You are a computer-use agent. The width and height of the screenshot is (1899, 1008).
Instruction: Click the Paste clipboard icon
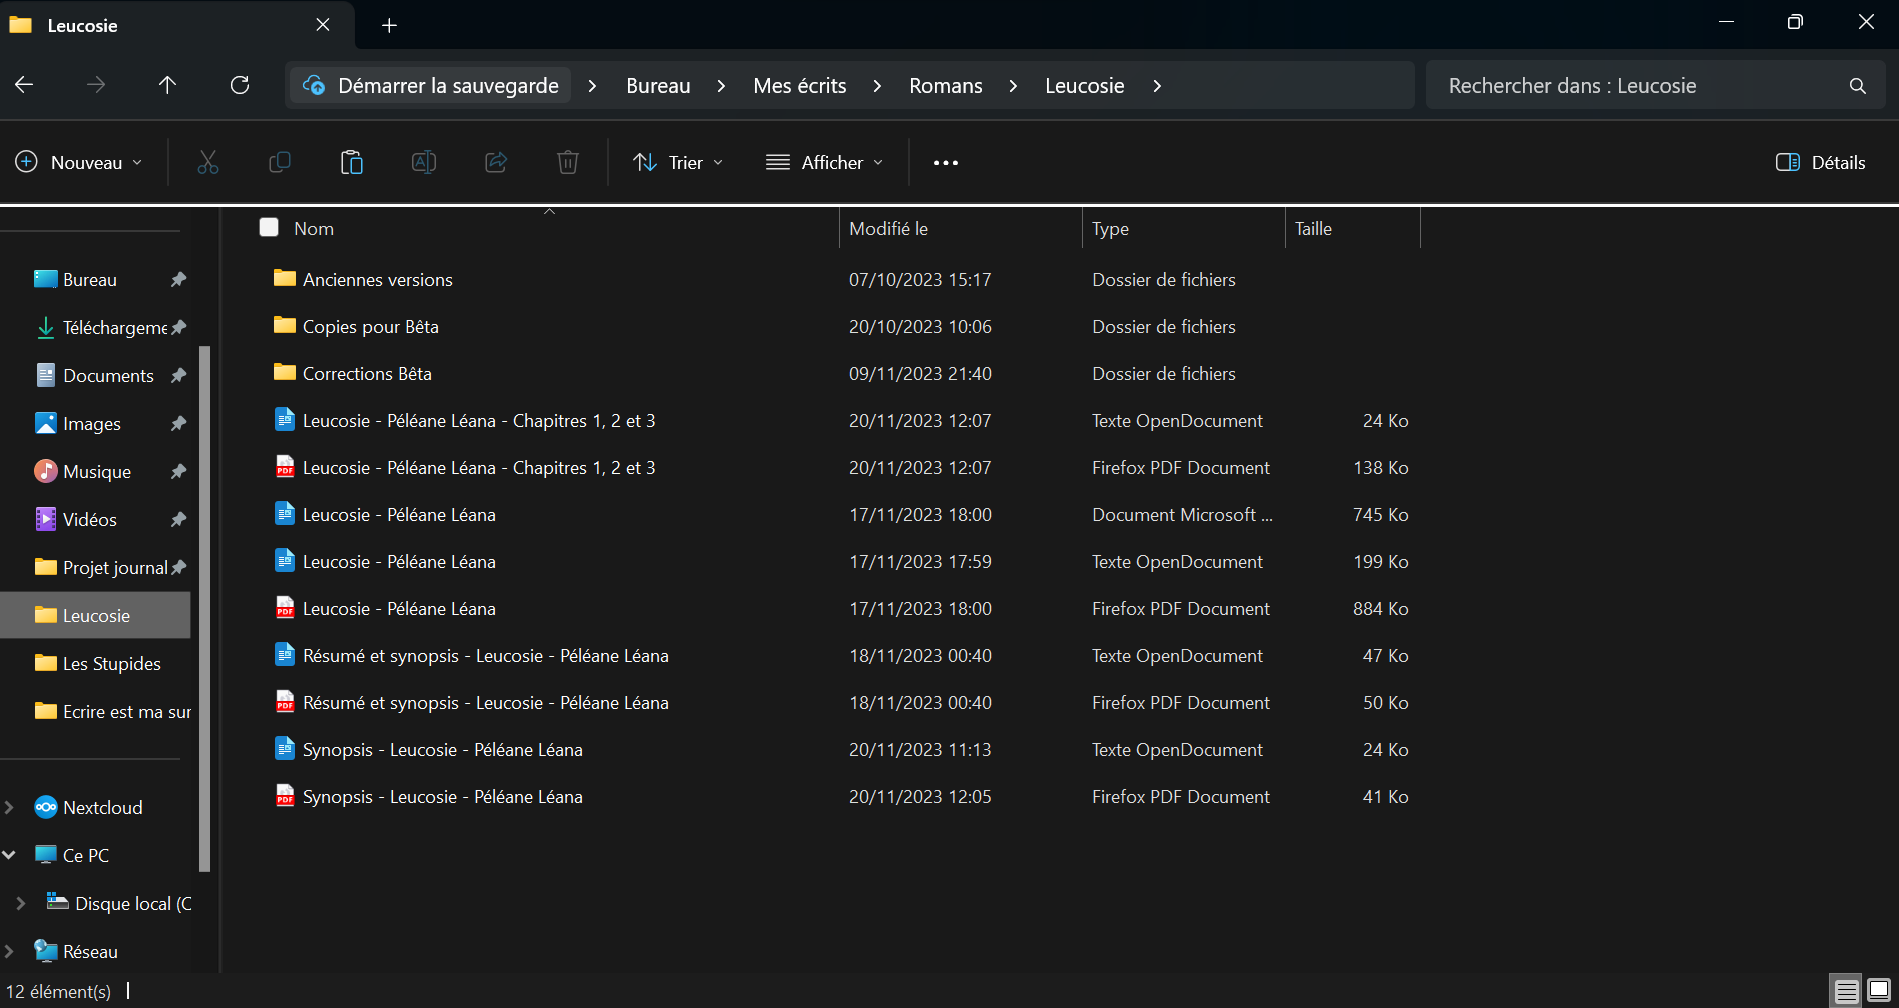click(351, 162)
